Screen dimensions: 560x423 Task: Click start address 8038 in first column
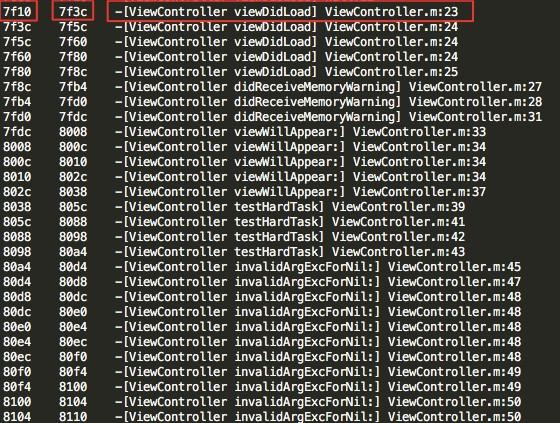pos(18,207)
